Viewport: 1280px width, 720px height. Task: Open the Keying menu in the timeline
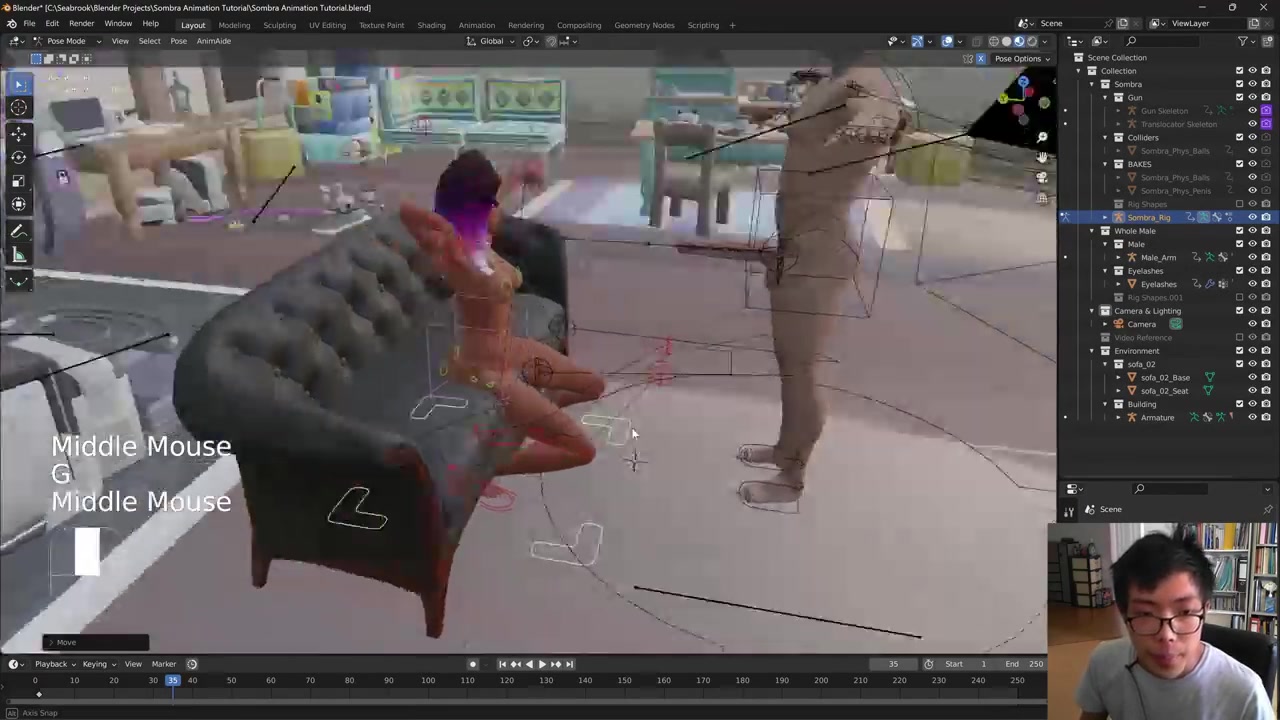[x=95, y=664]
